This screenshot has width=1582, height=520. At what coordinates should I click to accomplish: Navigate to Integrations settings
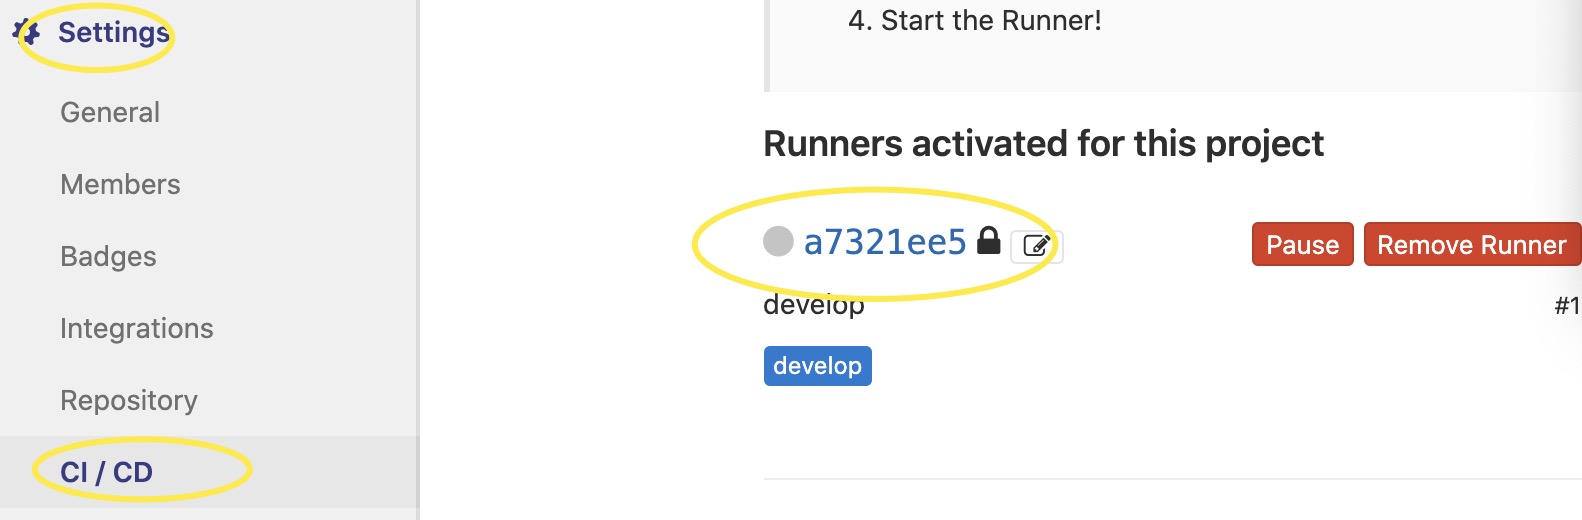pyautogui.click(x=137, y=329)
